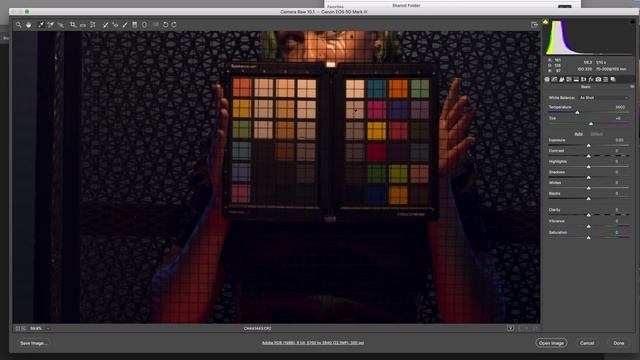Open the HSL / Grayscale panel tab
640x360 pixels.
569,79
